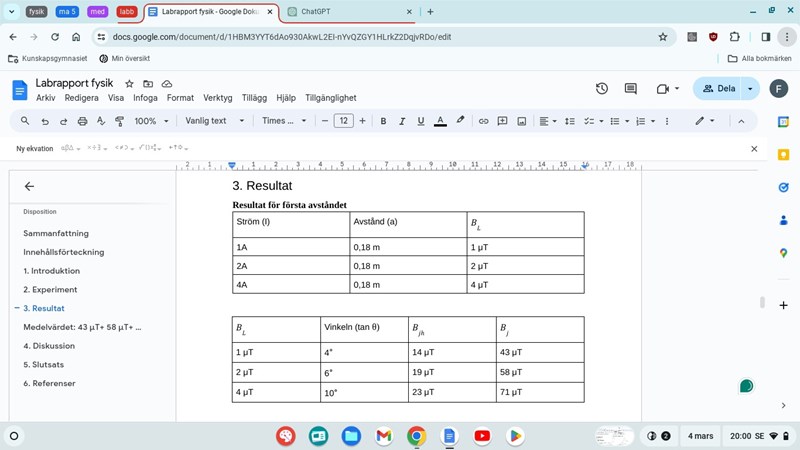This screenshot has width=800, height=450.
Task: Open the comments history icon
Action: tap(631, 89)
